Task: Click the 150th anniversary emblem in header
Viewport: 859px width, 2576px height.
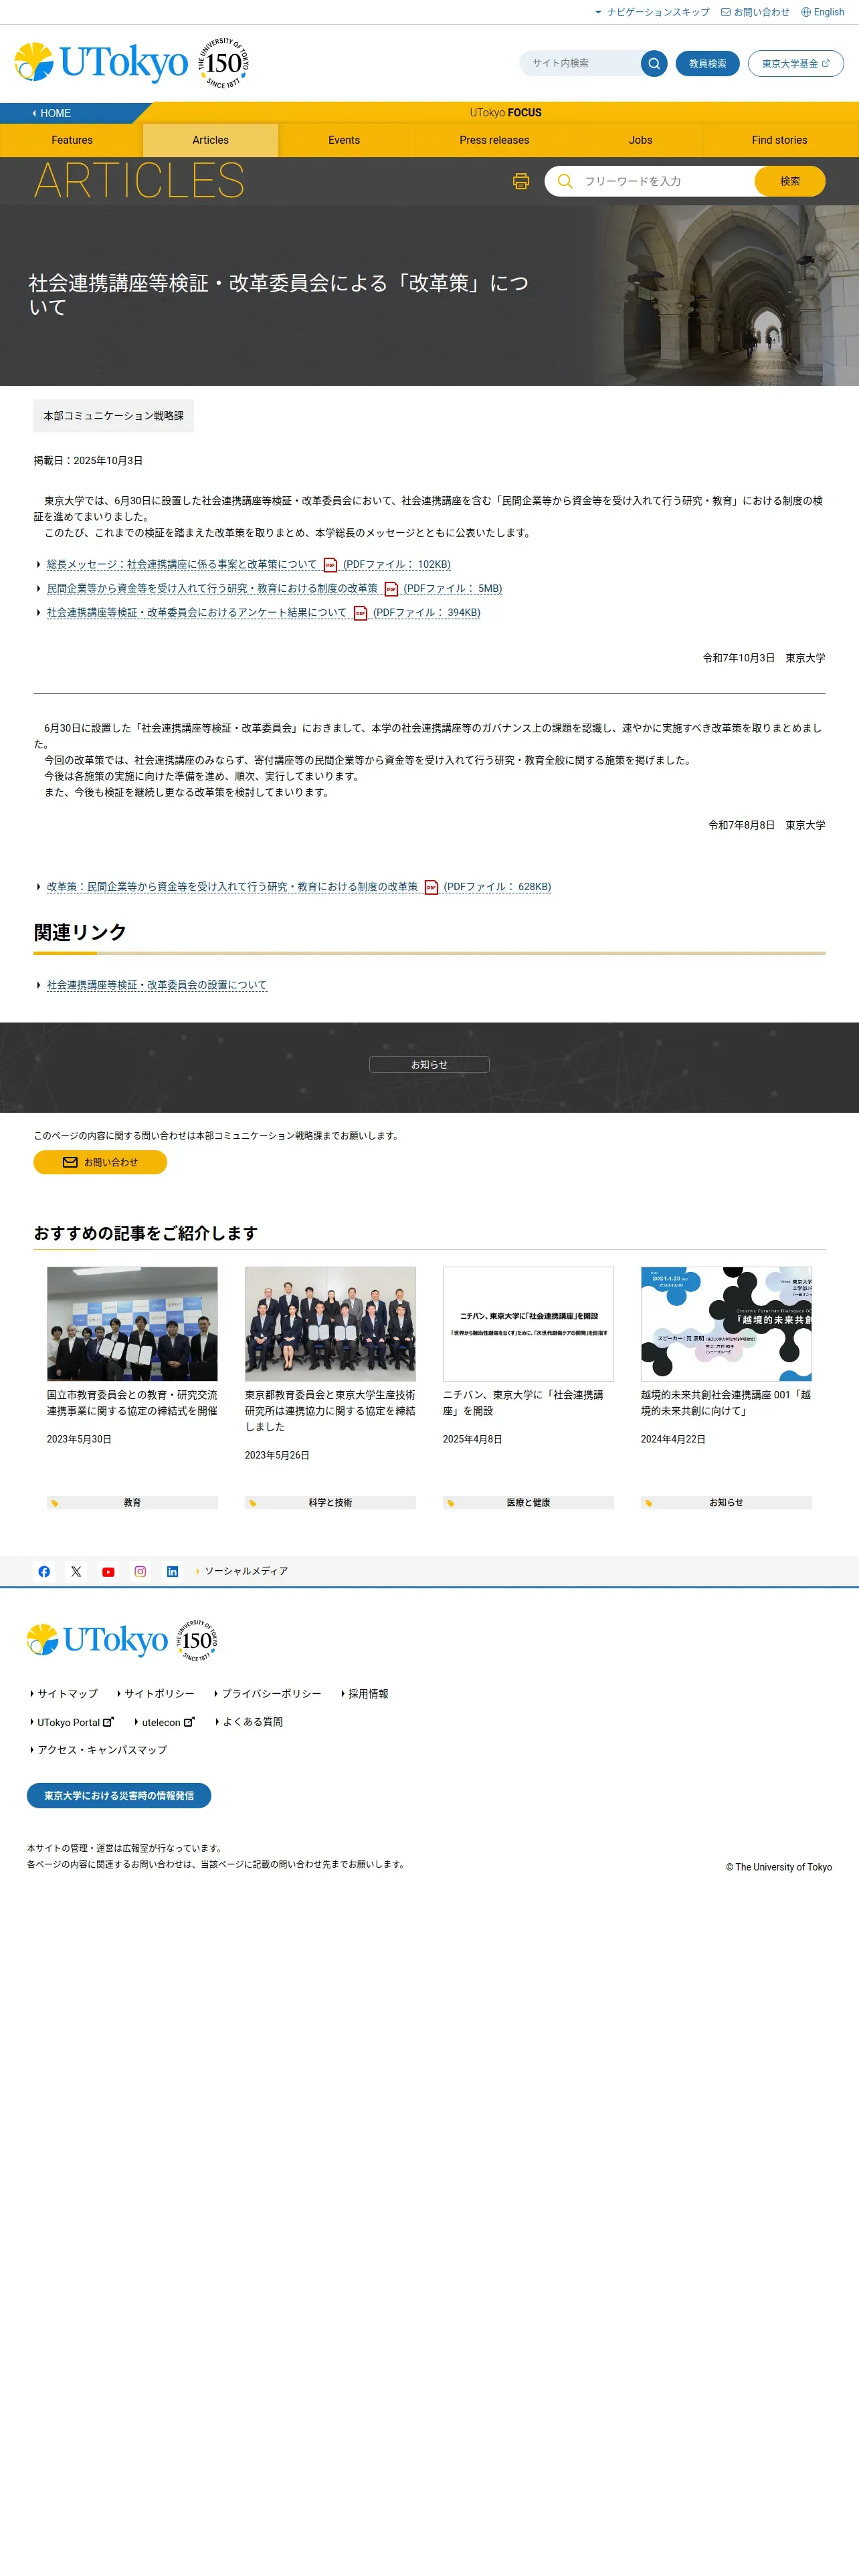Action: click(x=223, y=63)
